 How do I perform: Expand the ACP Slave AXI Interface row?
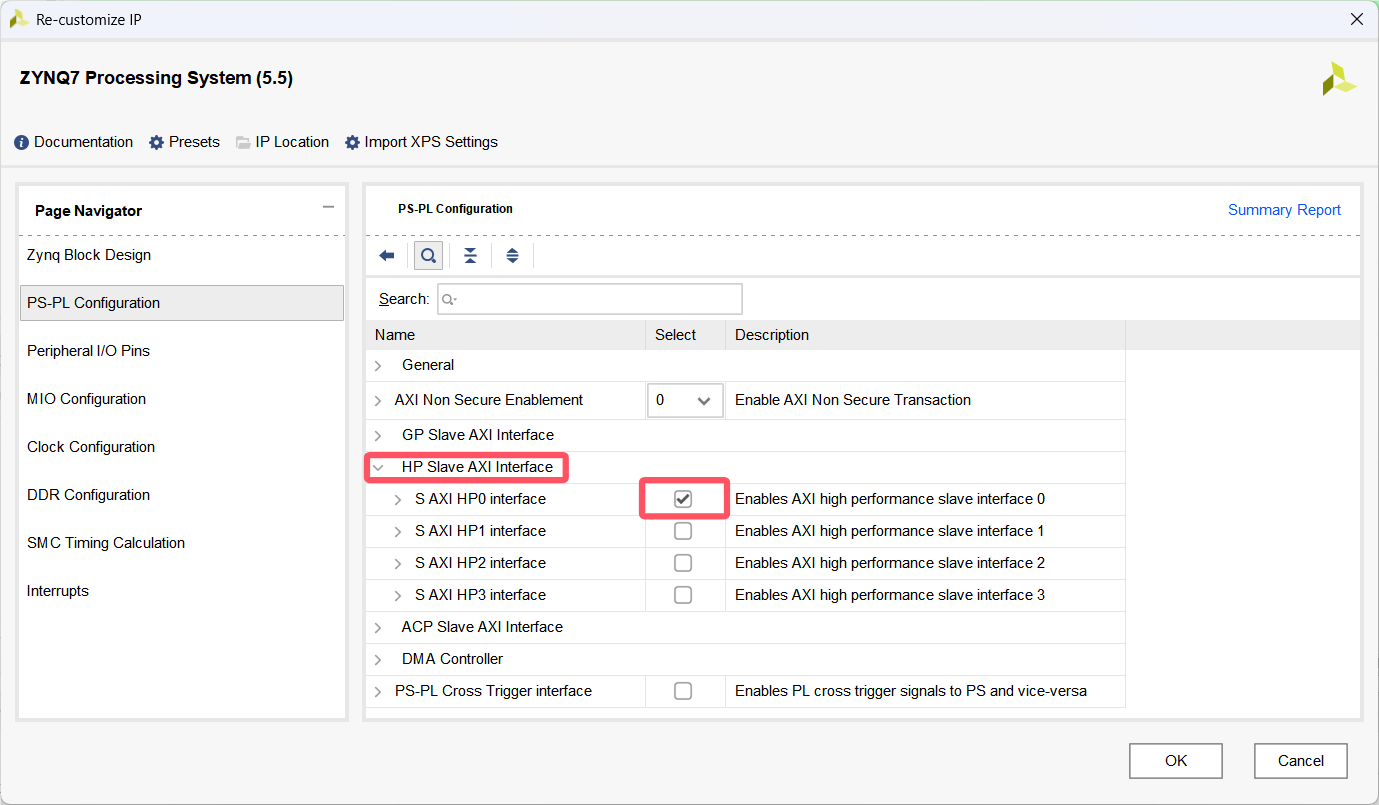[378, 628]
